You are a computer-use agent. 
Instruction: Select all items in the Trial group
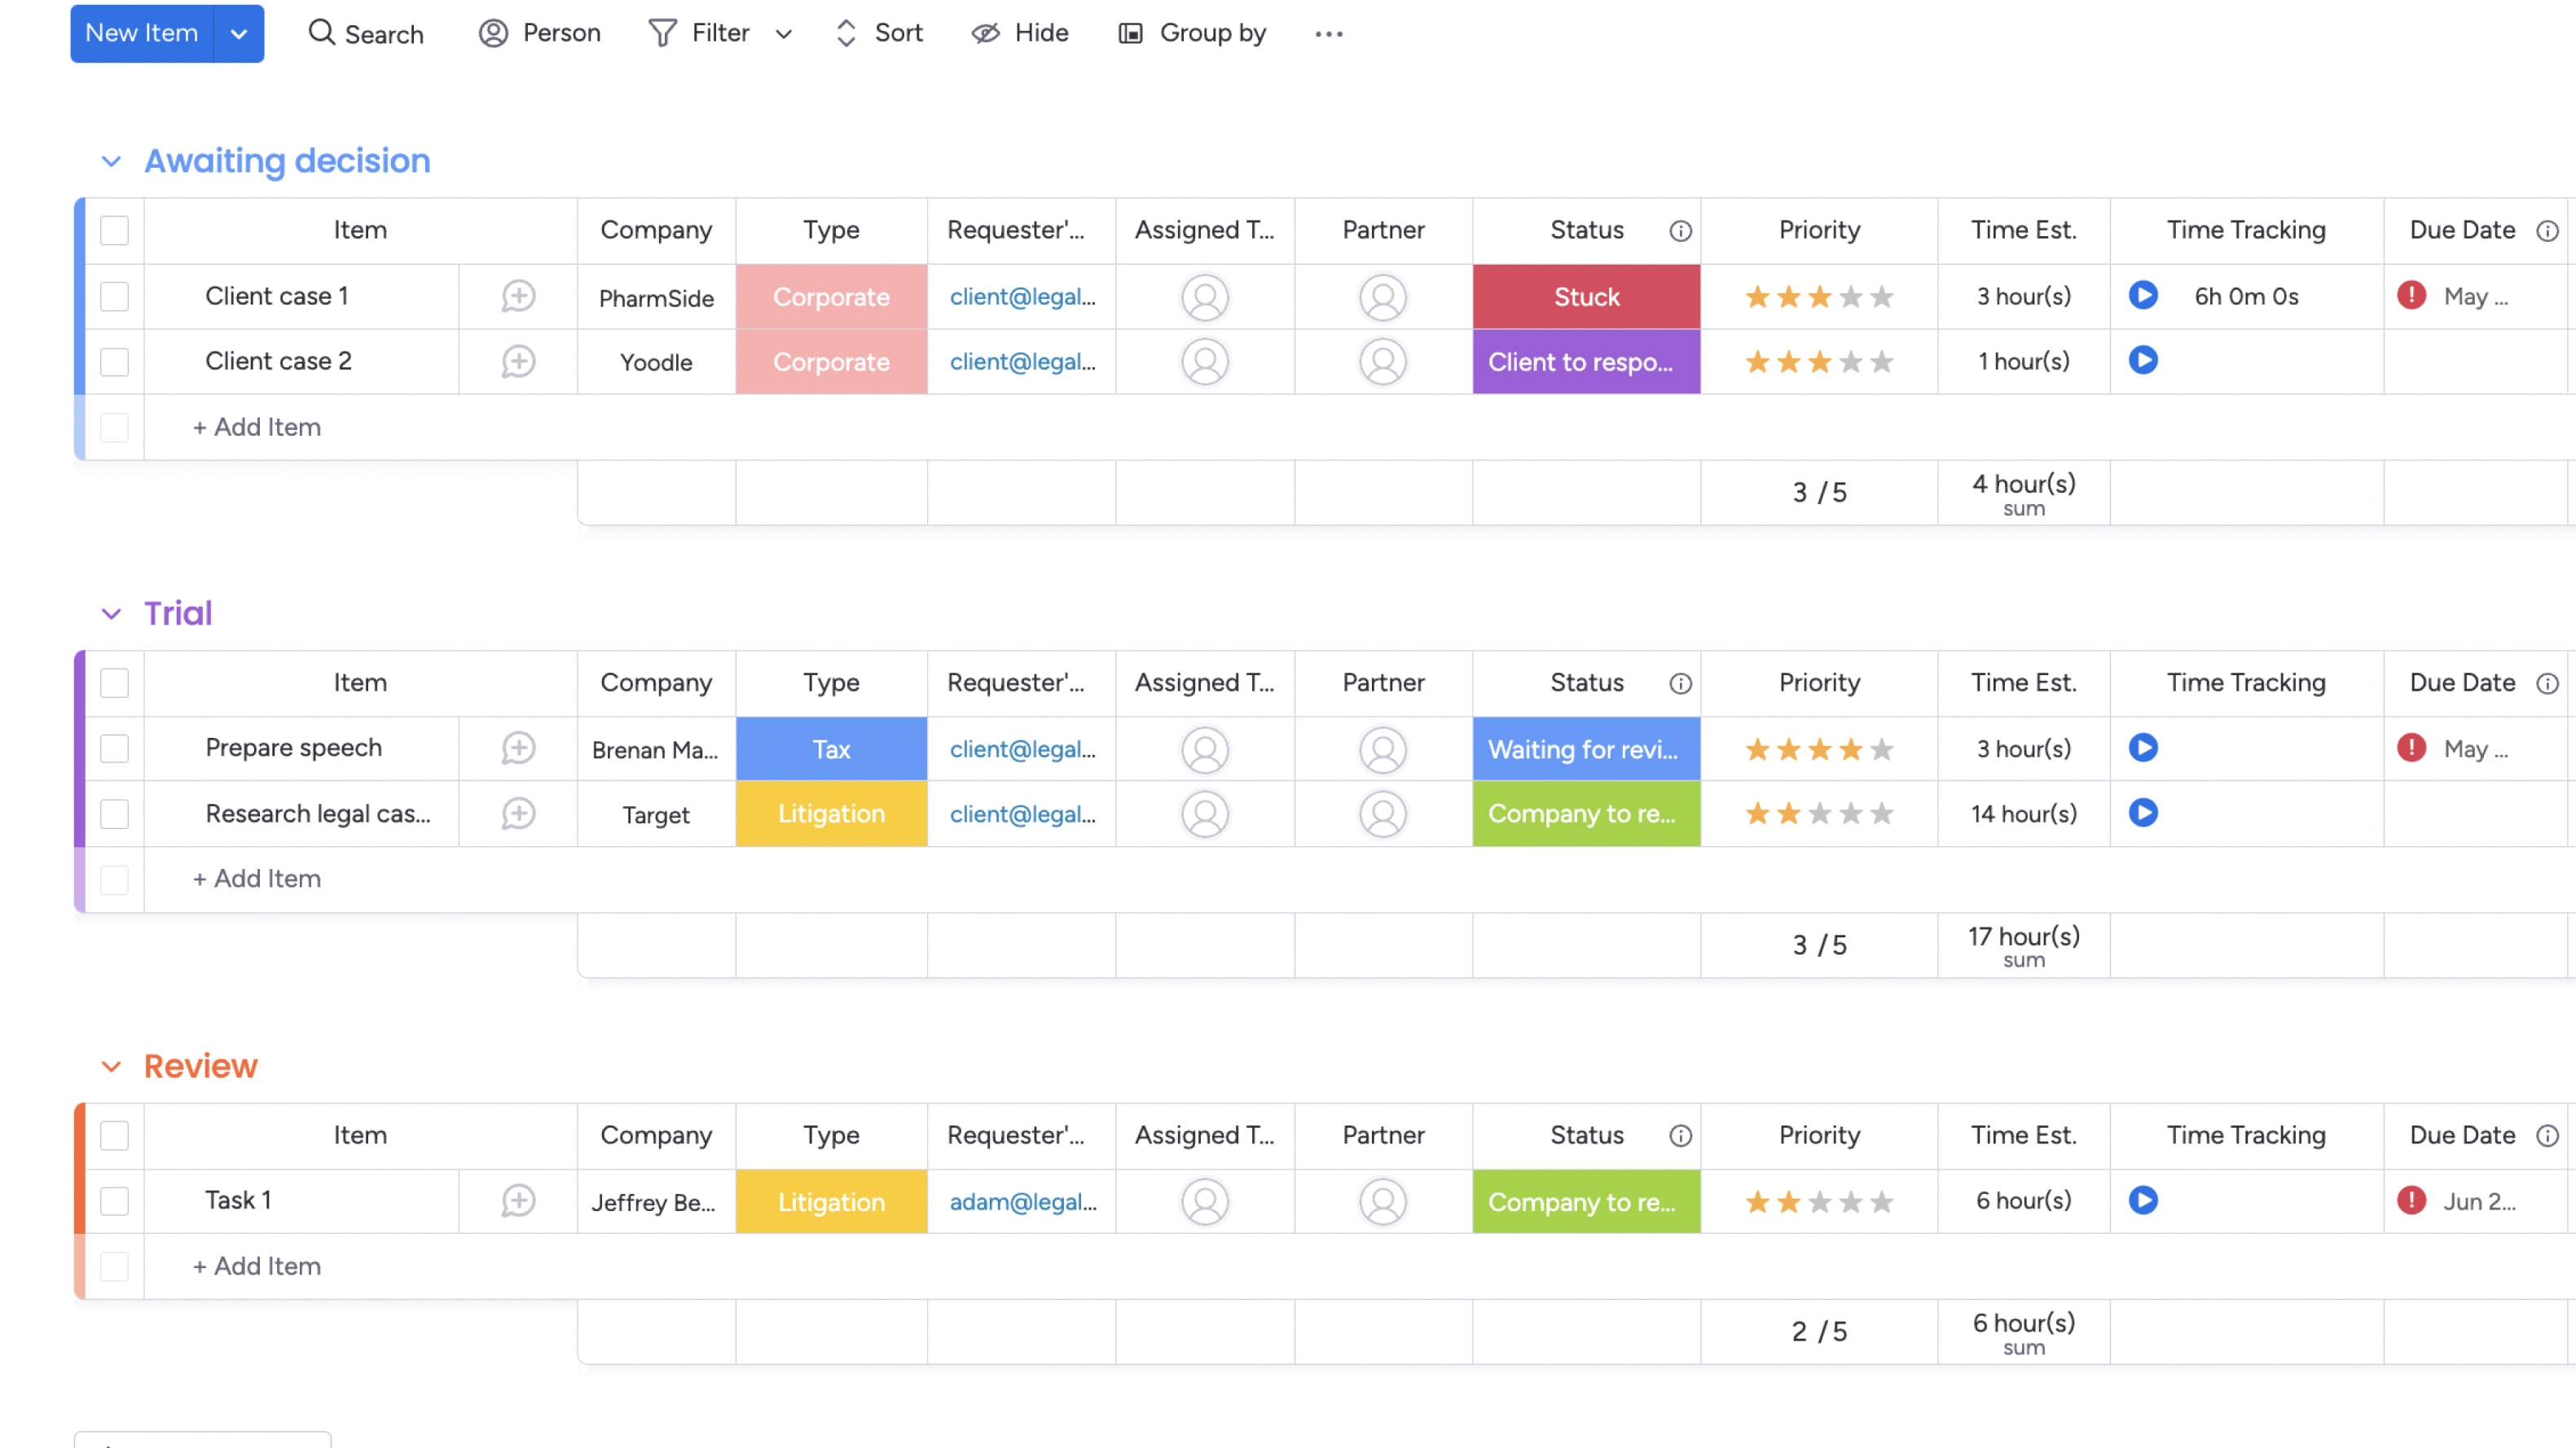114,683
